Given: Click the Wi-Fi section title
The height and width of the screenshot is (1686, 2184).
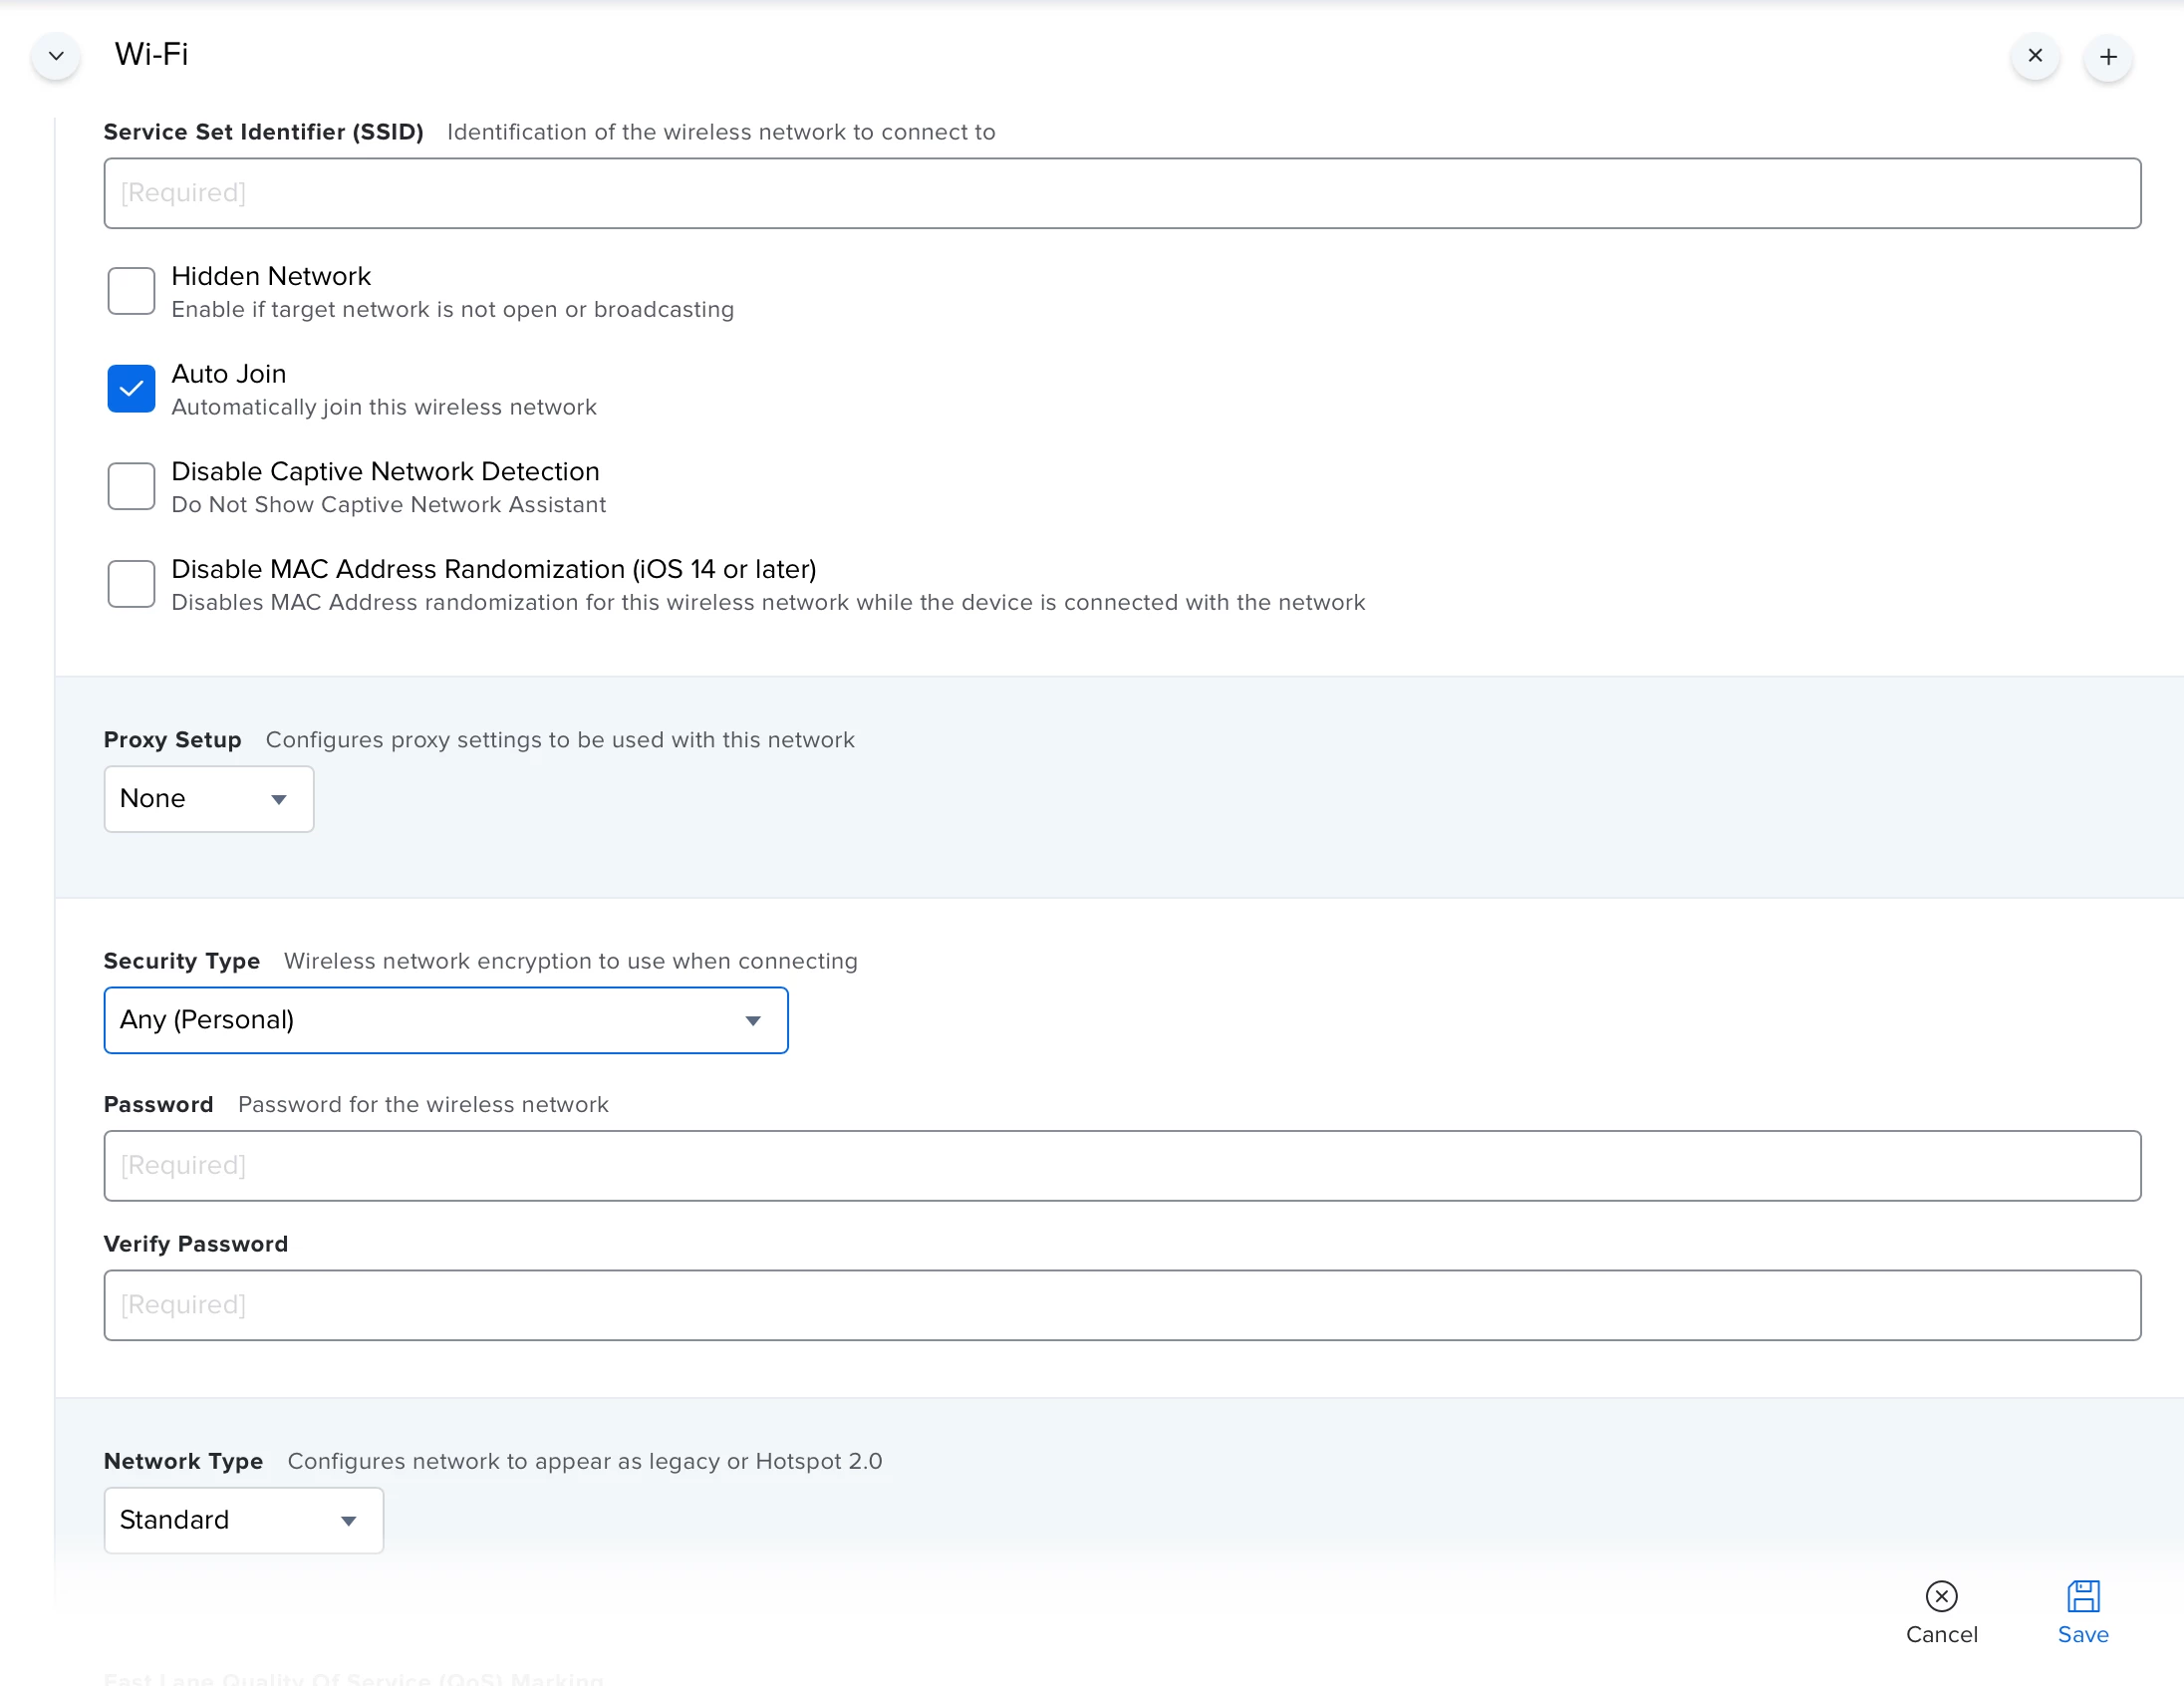Looking at the screenshot, I should [x=151, y=54].
